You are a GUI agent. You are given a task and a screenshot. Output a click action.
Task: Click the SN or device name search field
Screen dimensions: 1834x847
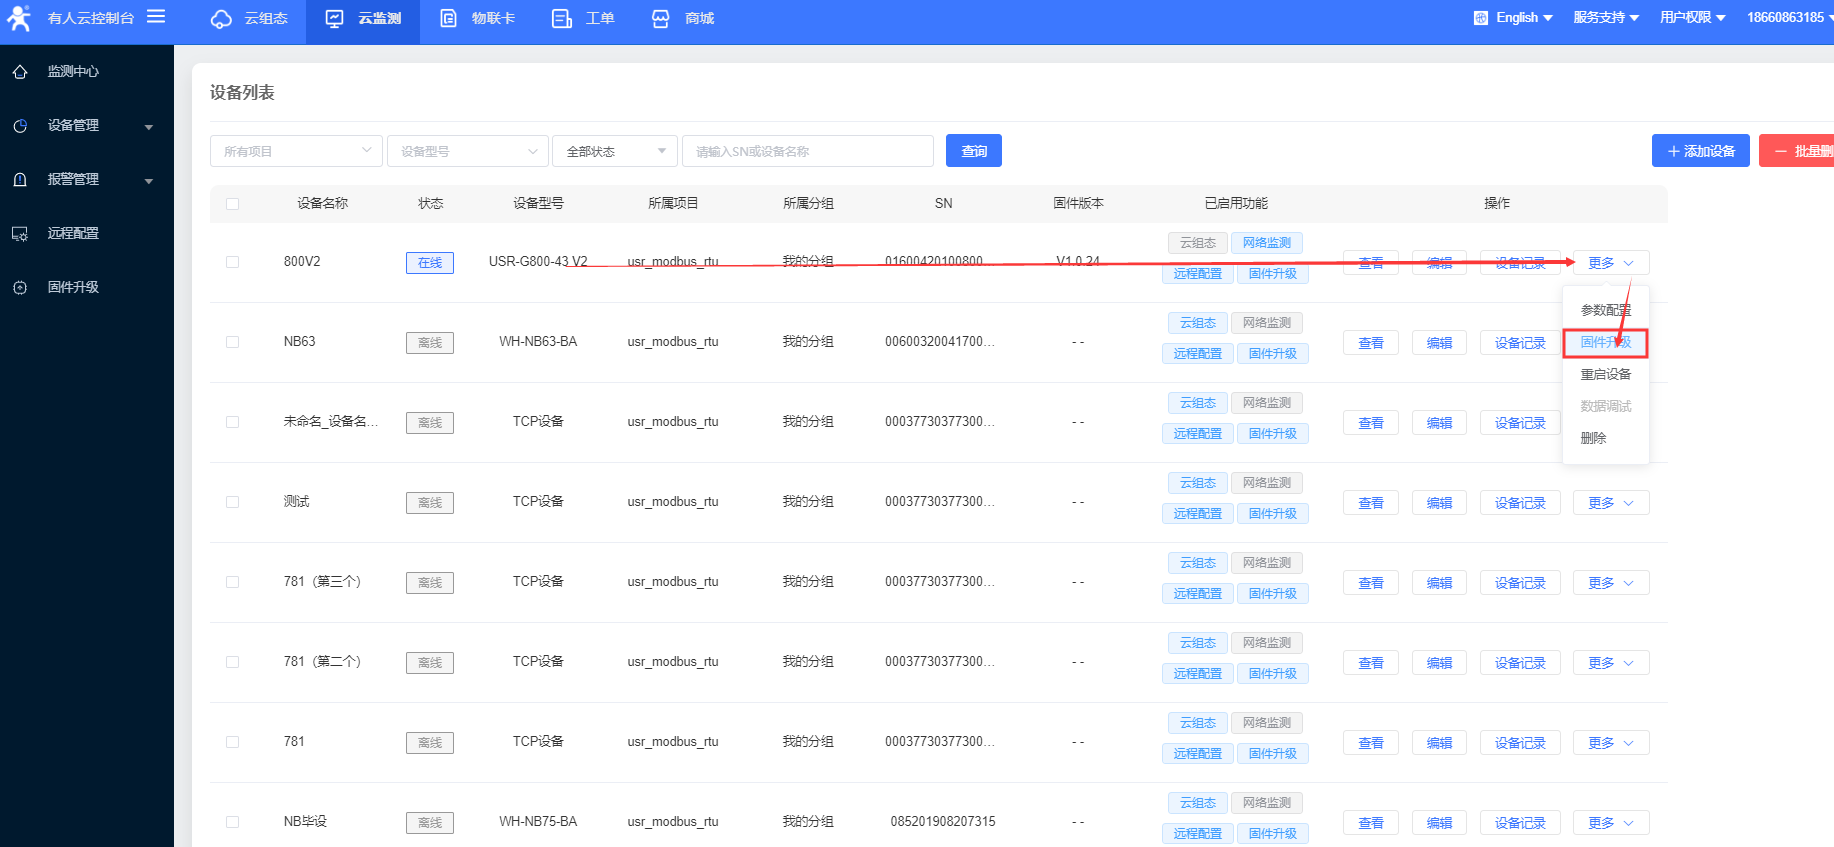pyautogui.click(x=807, y=151)
